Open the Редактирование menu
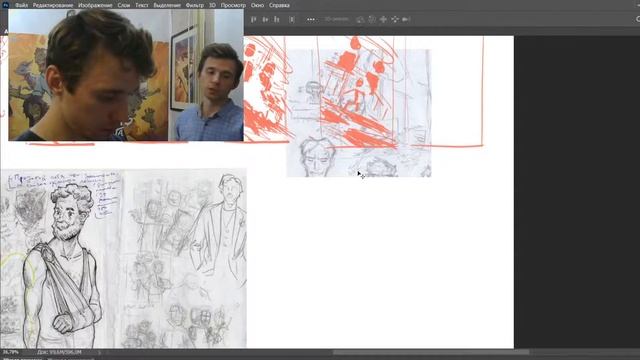This screenshot has height=360, width=640. pyautogui.click(x=53, y=5)
